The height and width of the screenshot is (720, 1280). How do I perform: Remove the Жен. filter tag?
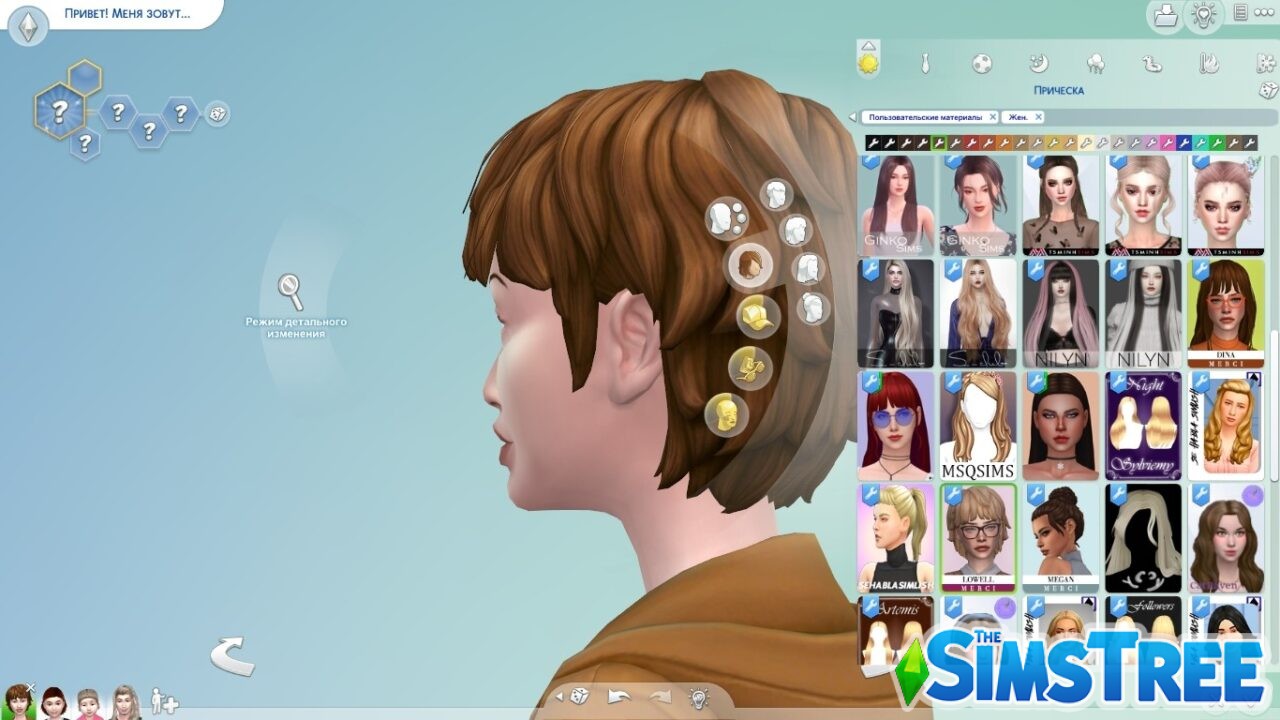[x=1038, y=117]
